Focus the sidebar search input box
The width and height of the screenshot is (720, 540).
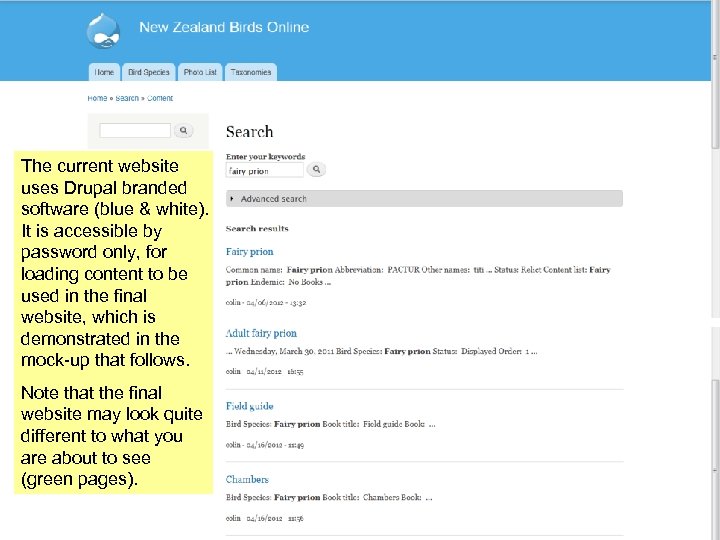pos(135,130)
